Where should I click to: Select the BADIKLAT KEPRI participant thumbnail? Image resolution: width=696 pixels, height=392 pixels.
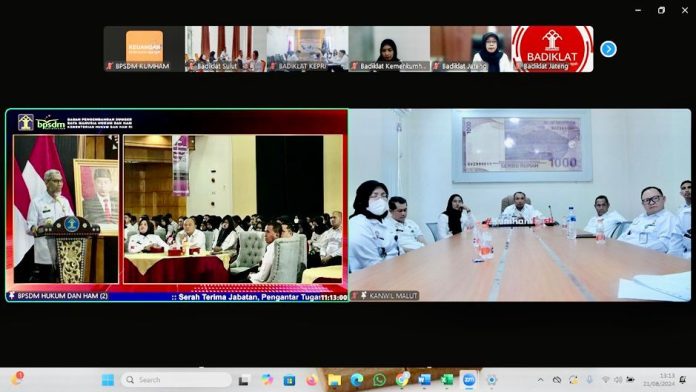[x=307, y=49]
